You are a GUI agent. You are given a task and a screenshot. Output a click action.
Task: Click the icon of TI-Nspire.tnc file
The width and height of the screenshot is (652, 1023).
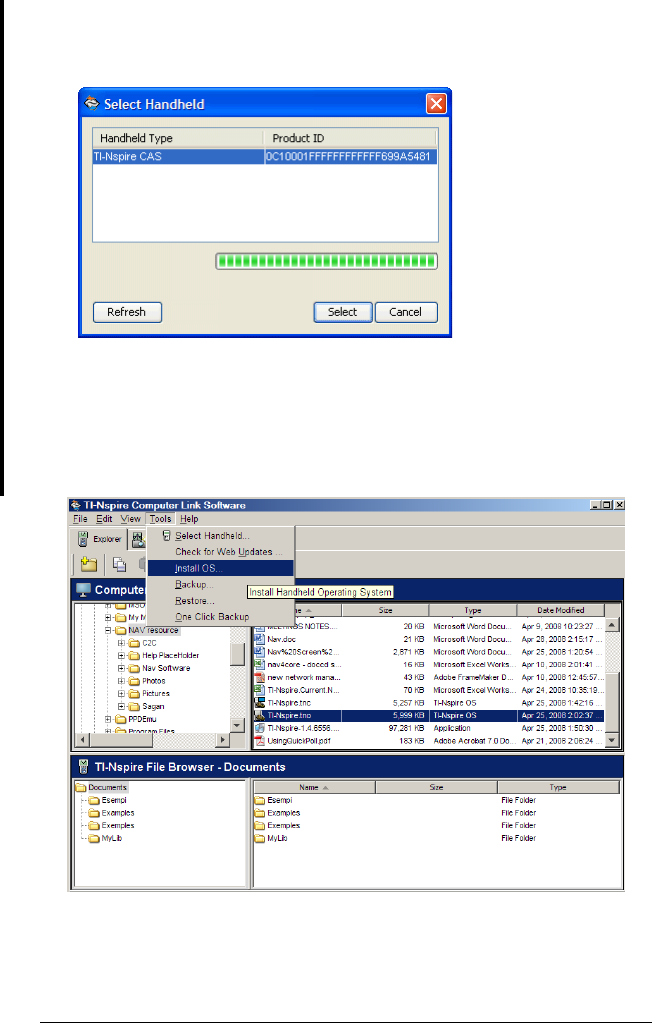(259, 703)
